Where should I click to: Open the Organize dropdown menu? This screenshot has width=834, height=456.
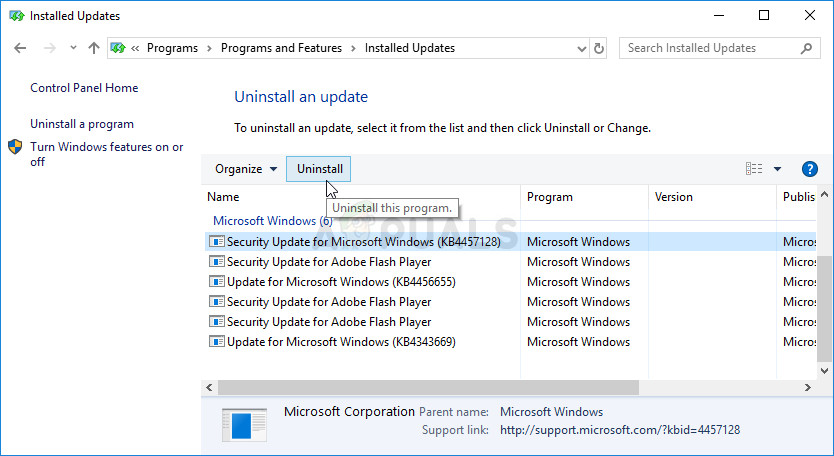click(x=245, y=169)
